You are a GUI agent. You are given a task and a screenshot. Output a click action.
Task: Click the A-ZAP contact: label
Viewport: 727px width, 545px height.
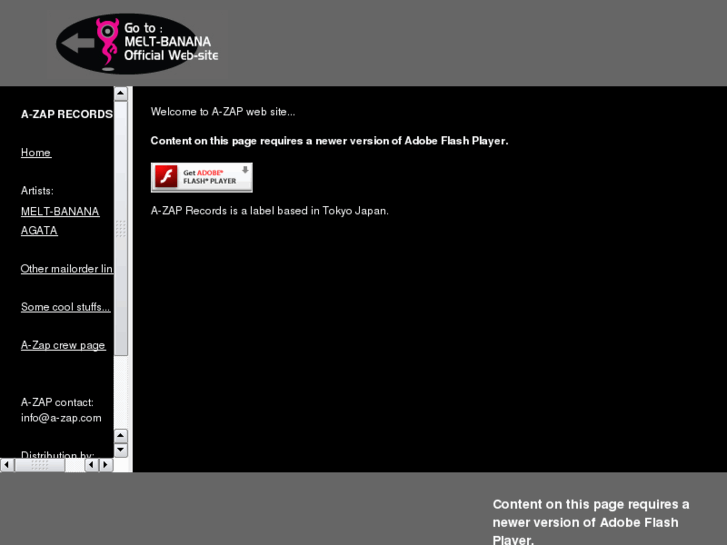(x=57, y=402)
